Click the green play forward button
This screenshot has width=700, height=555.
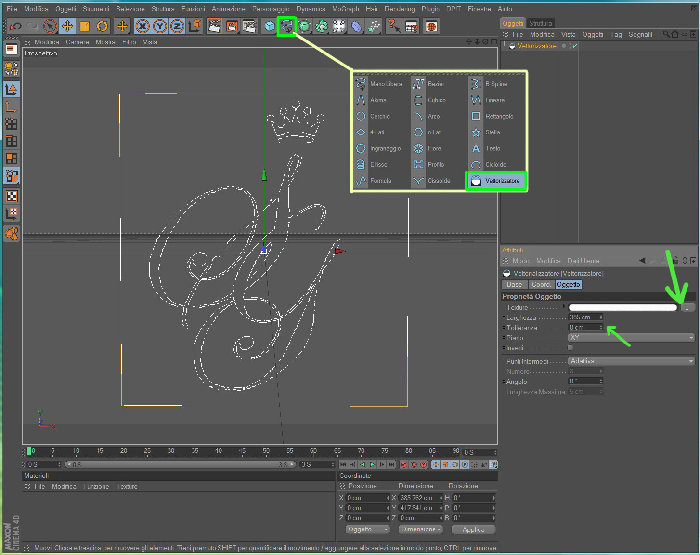tap(372, 464)
